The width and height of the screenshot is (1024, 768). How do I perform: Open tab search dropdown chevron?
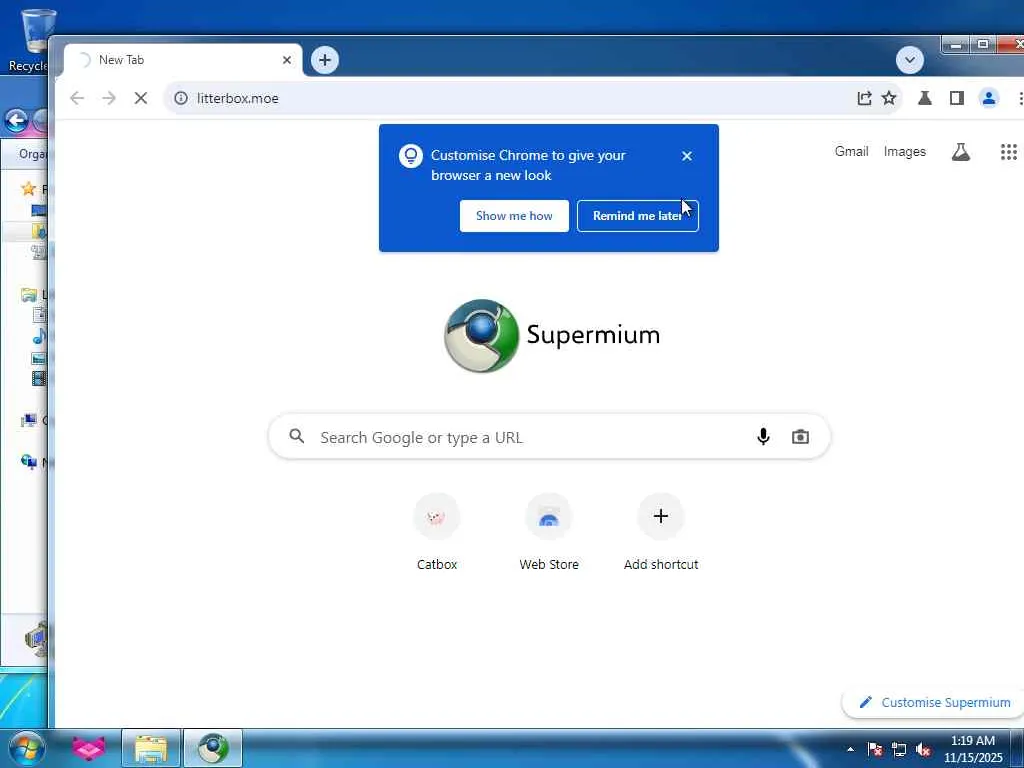click(x=910, y=60)
